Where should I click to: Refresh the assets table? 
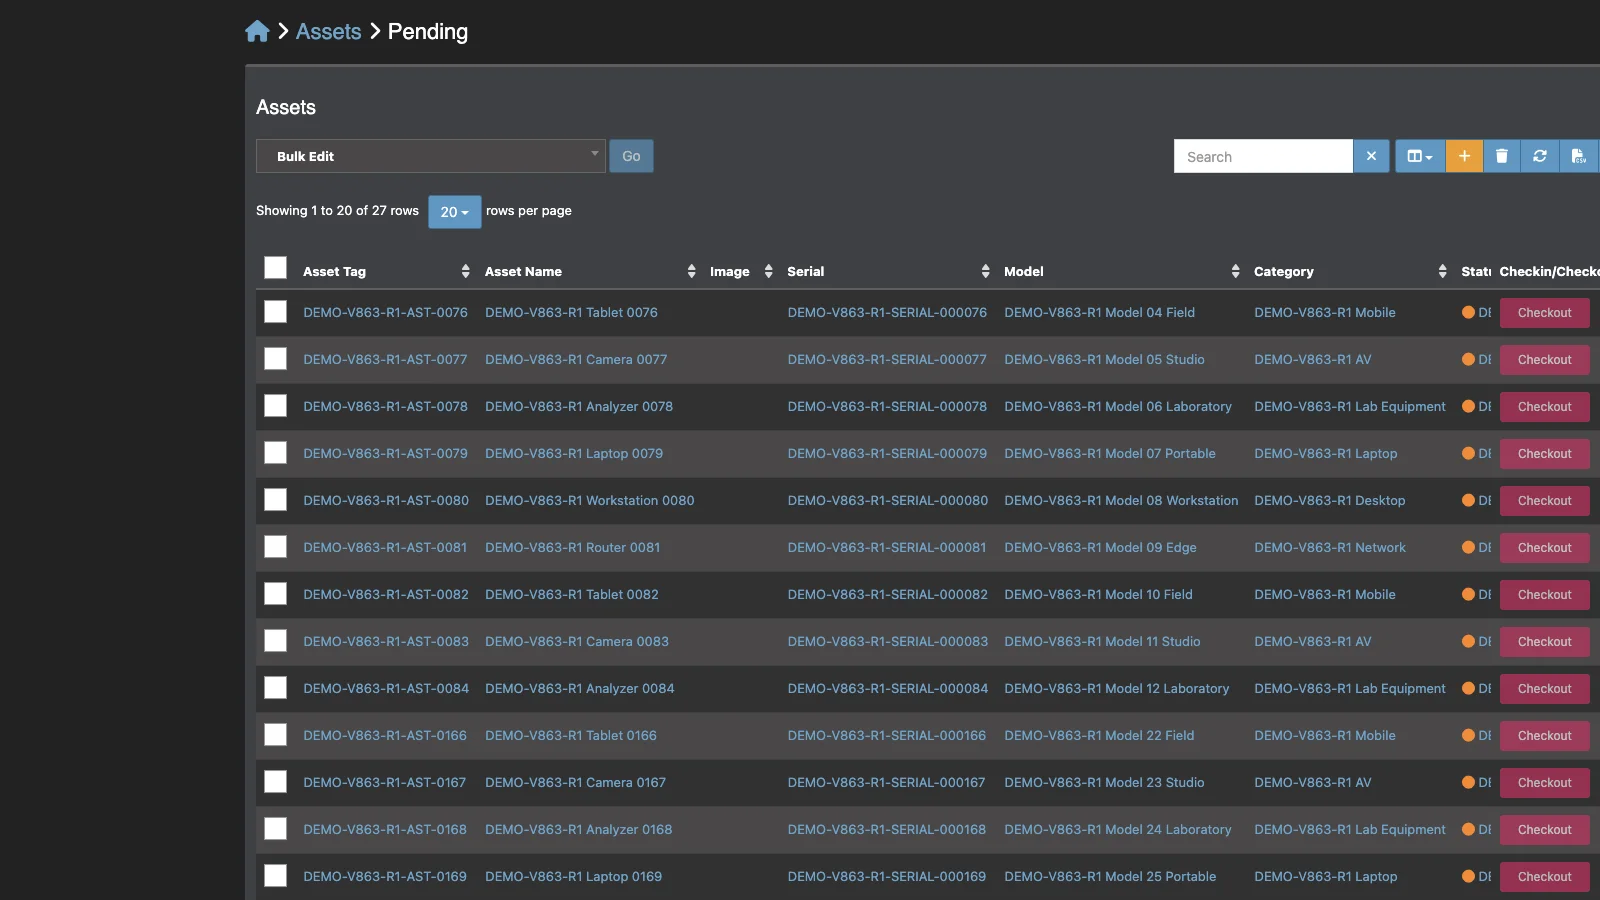tap(1540, 156)
